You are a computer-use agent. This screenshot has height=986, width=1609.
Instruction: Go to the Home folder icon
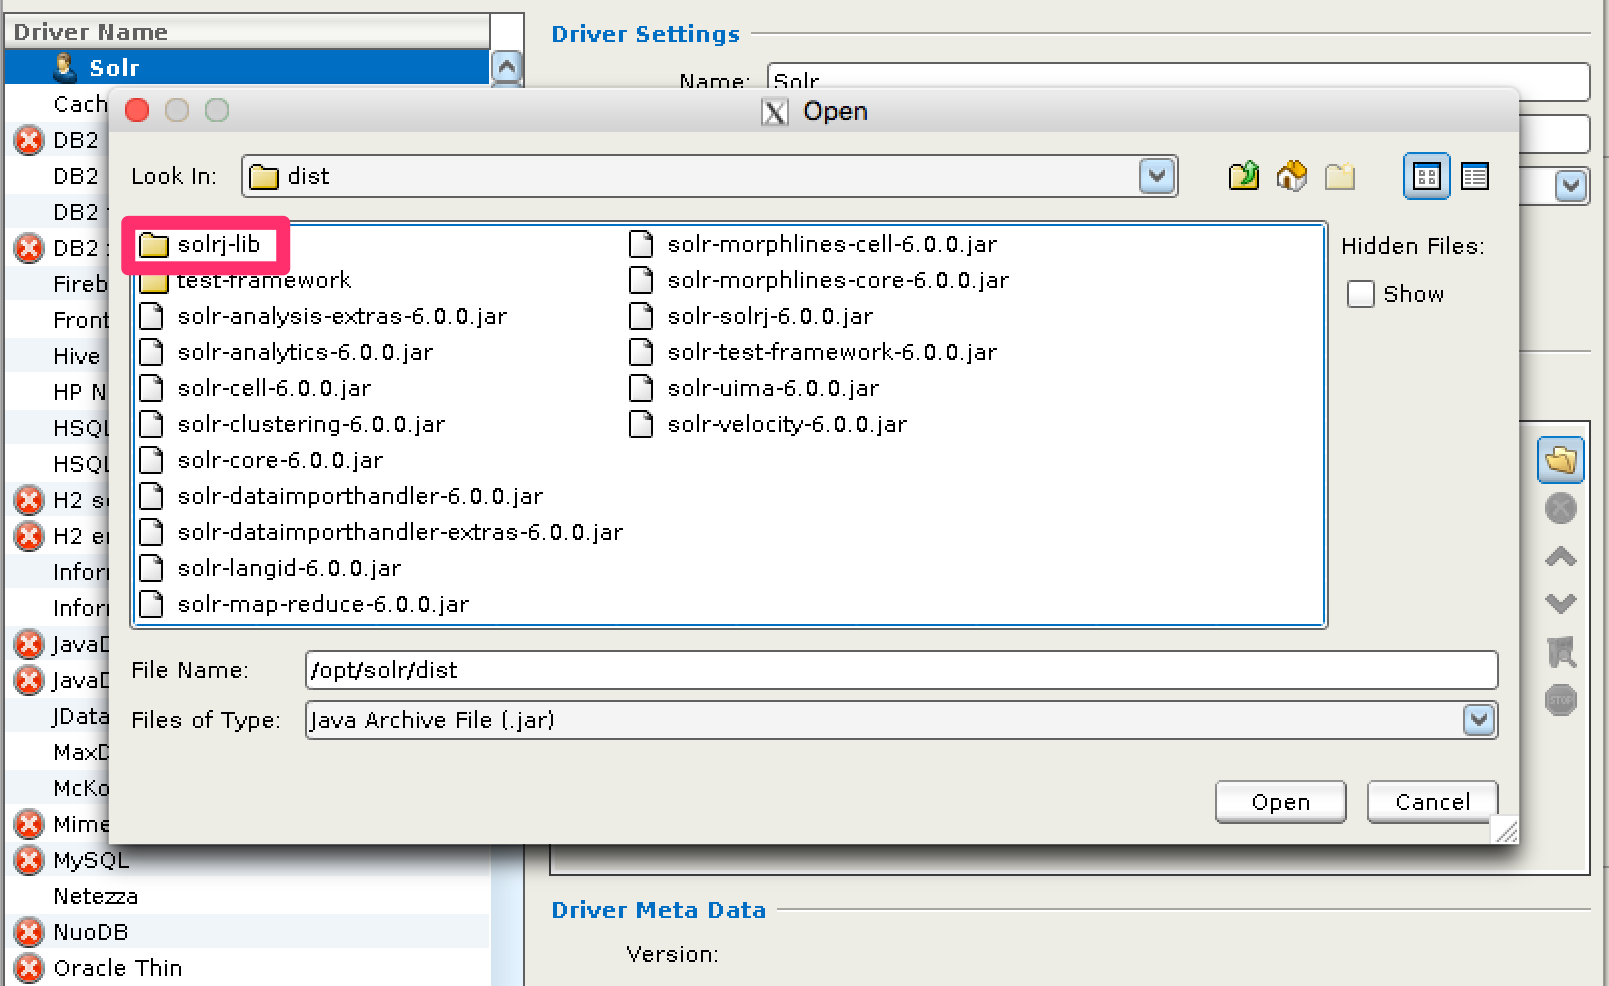1291,176
